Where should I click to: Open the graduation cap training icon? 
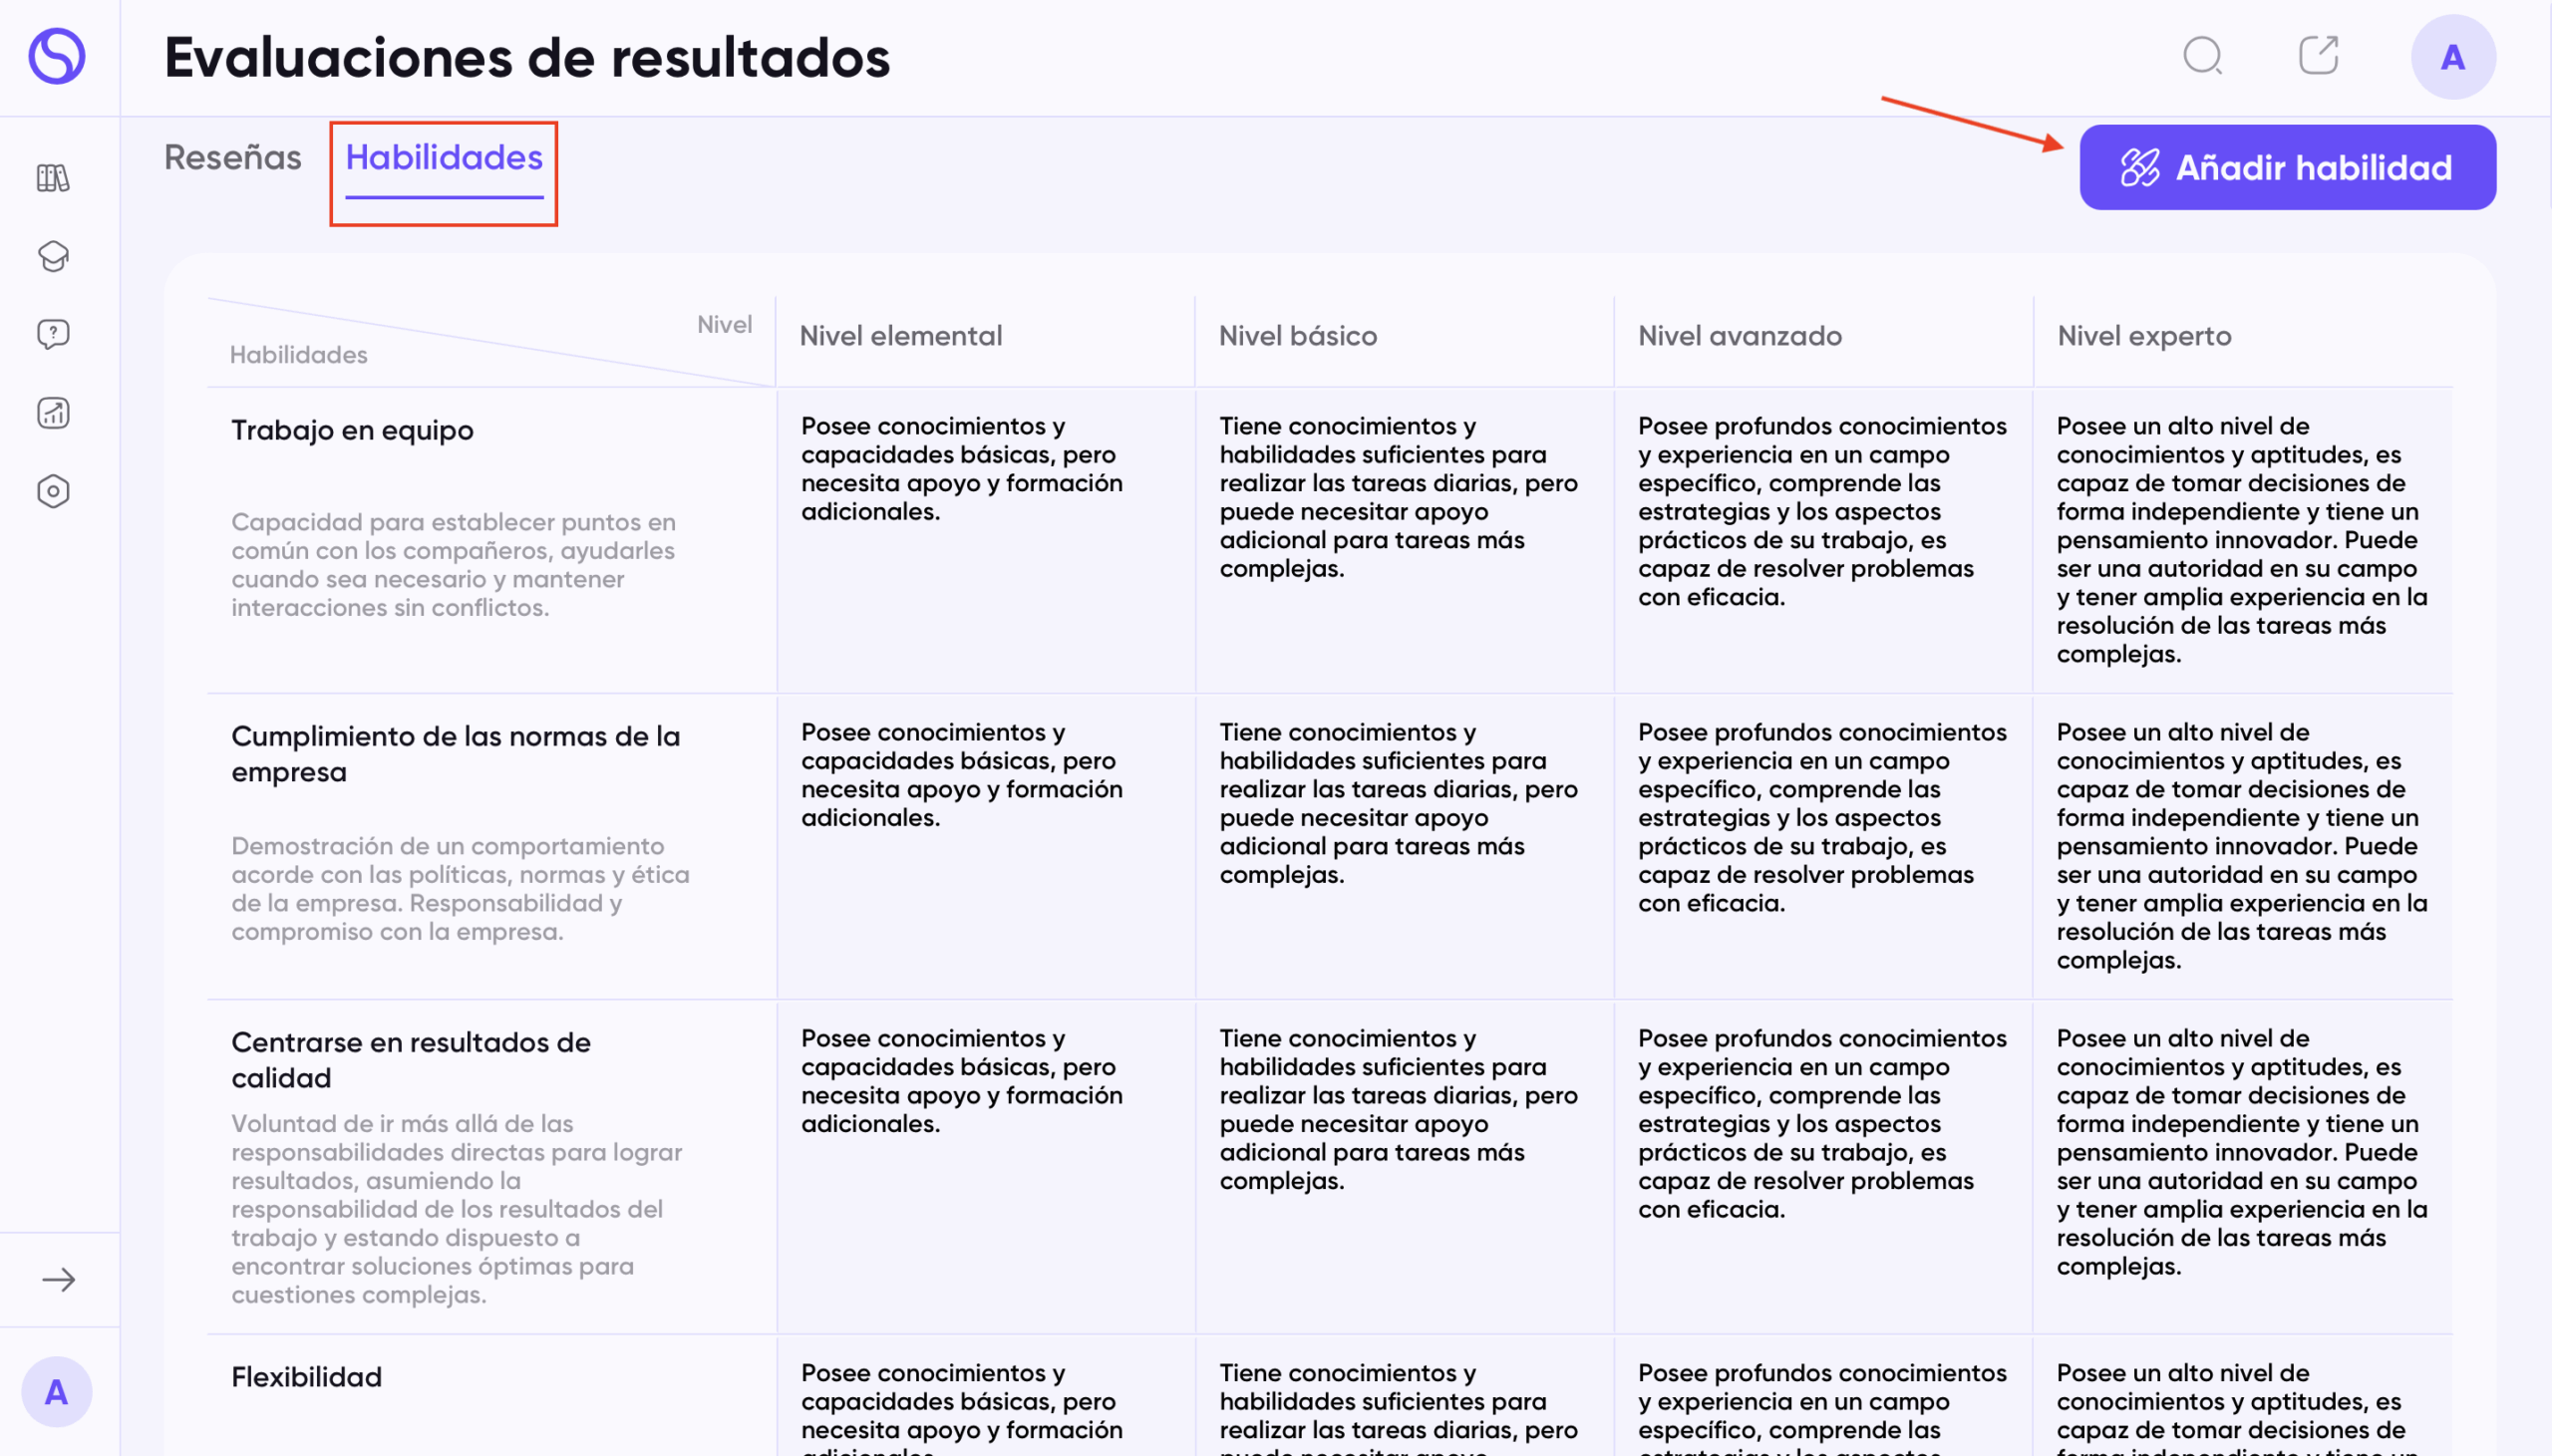tap(53, 257)
